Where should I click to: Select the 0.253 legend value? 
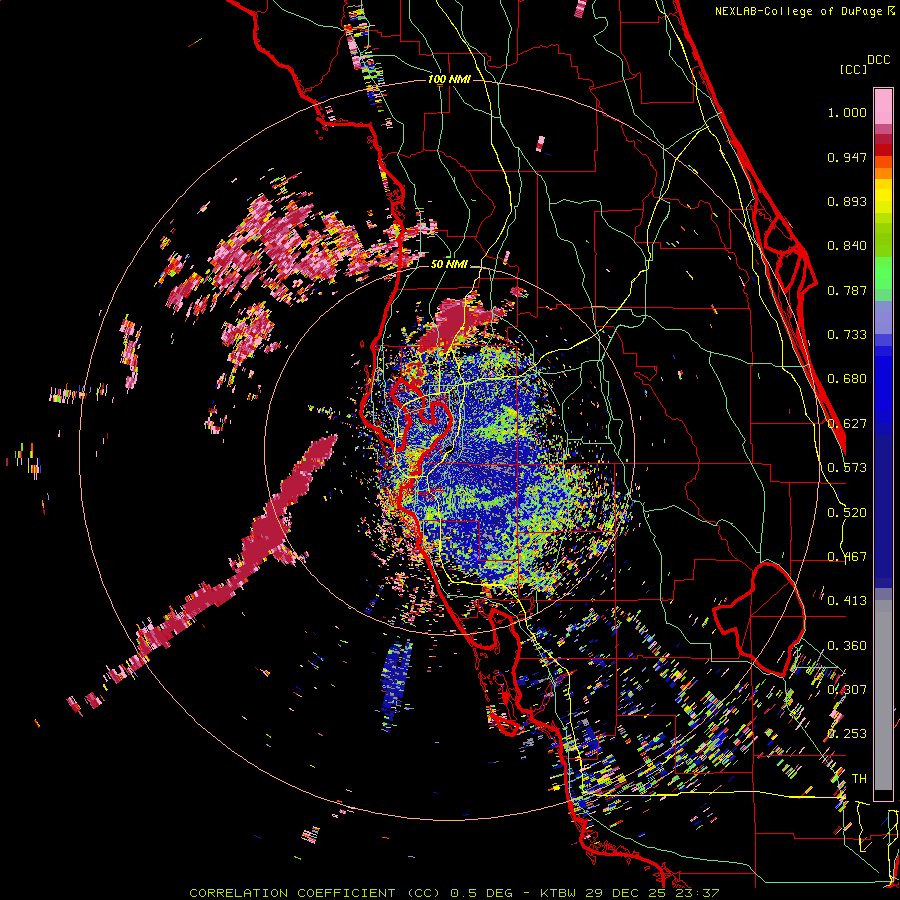point(847,734)
